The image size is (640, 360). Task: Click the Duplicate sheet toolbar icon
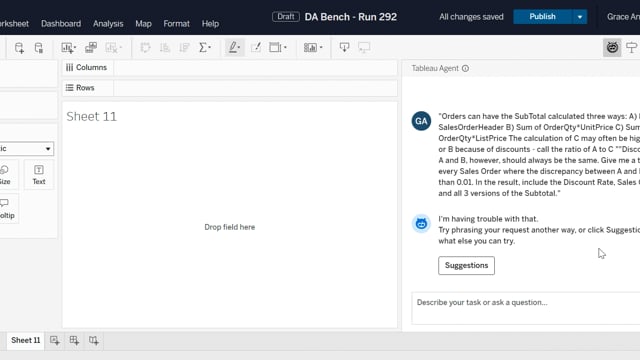(91, 48)
